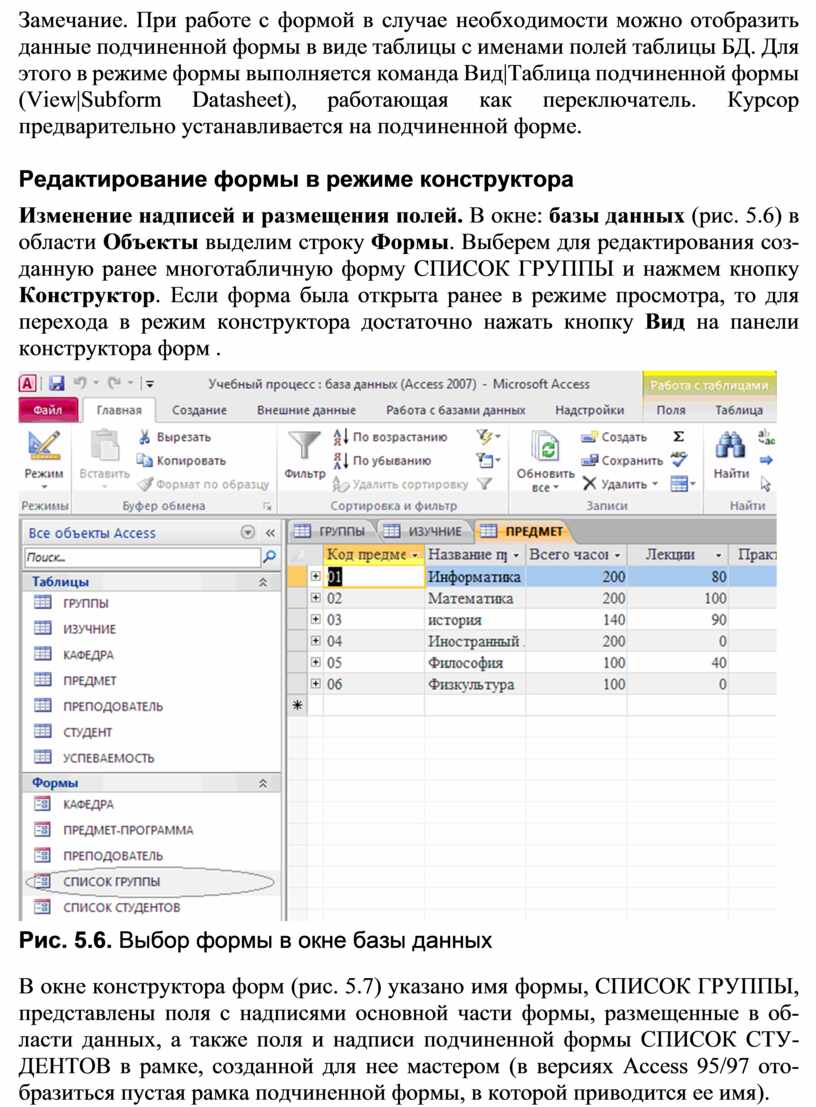This screenshot has width=816, height=1107.
Task: Click the Фильтр funnel icon
Action: 304,446
